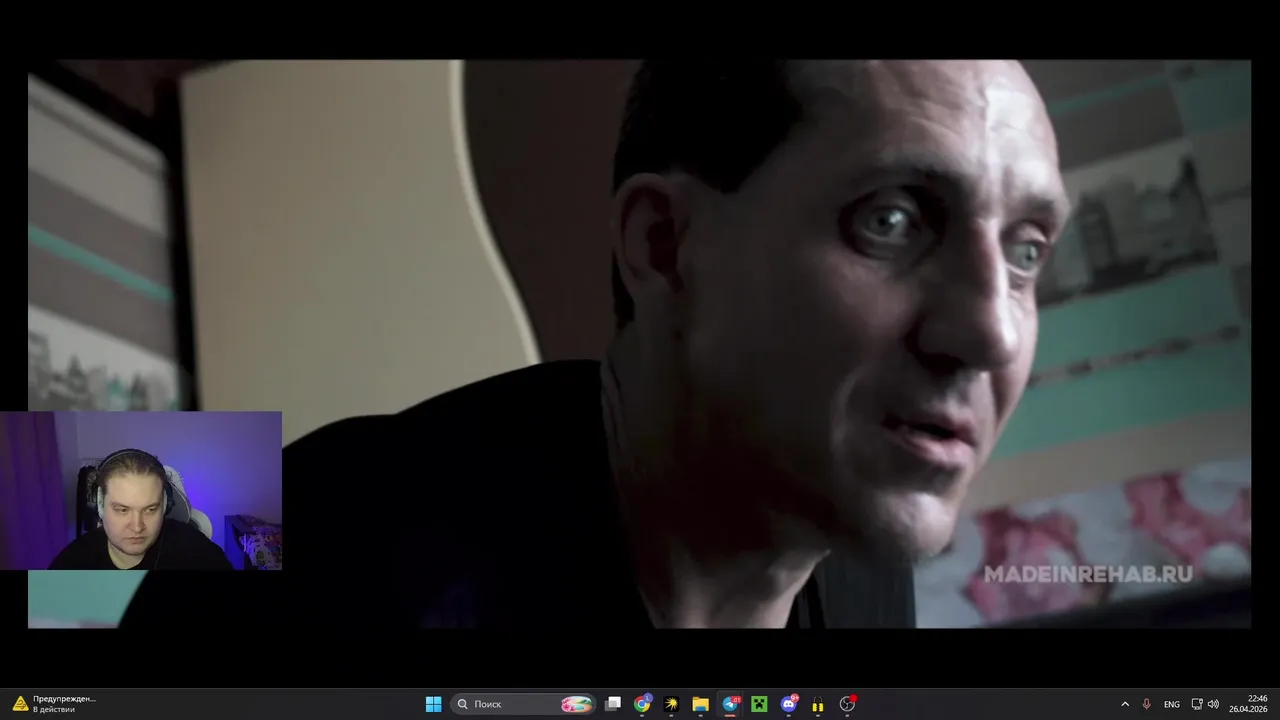
Task: Click the Поиск search box in taskbar
Action: (x=524, y=704)
